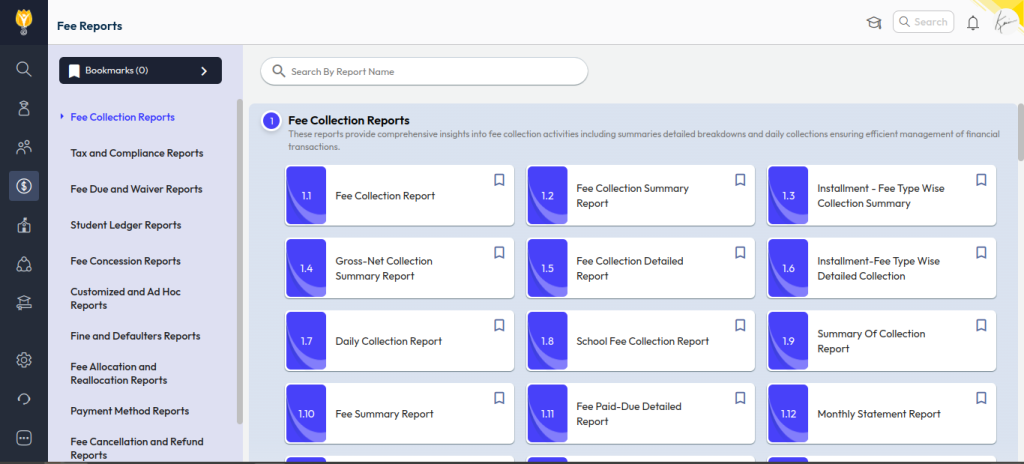The height and width of the screenshot is (464, 1024).
Task: Select Tax and Compliance Reports category
Action: point(137,153)
